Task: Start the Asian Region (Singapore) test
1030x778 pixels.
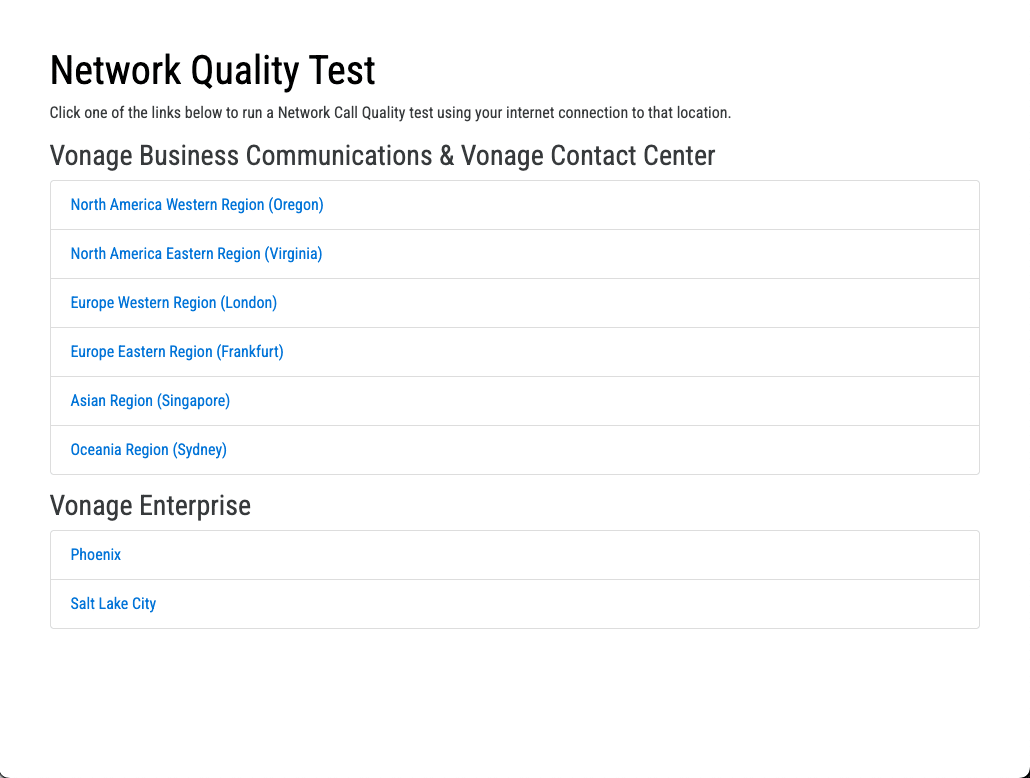Action: point(150,400)
